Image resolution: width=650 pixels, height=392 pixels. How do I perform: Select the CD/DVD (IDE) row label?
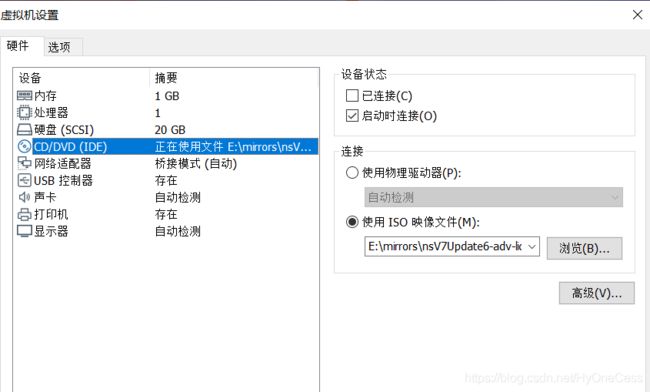click(70, 147)
